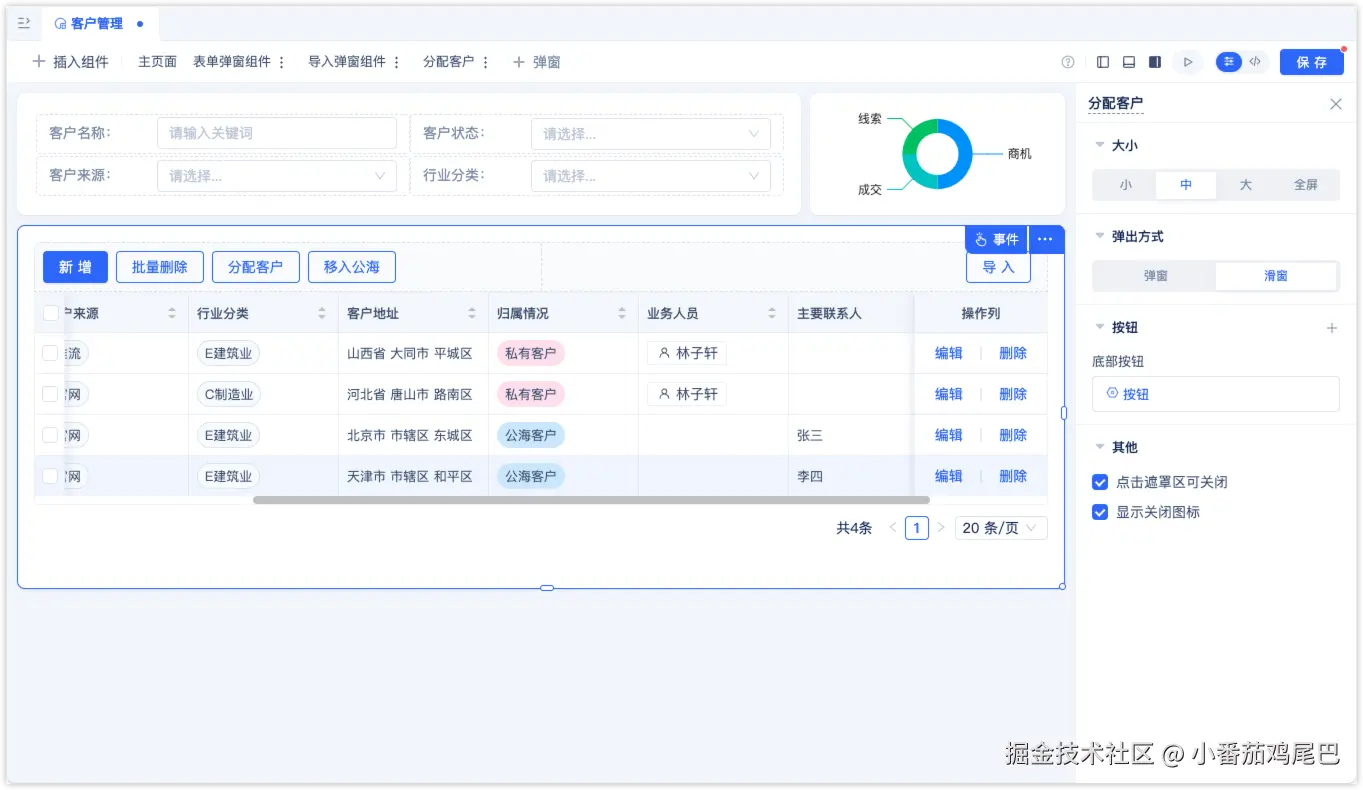Open the 事件 events button
Image resolution: width=1363 pixels, height=790 pixels.
point(997,239)
